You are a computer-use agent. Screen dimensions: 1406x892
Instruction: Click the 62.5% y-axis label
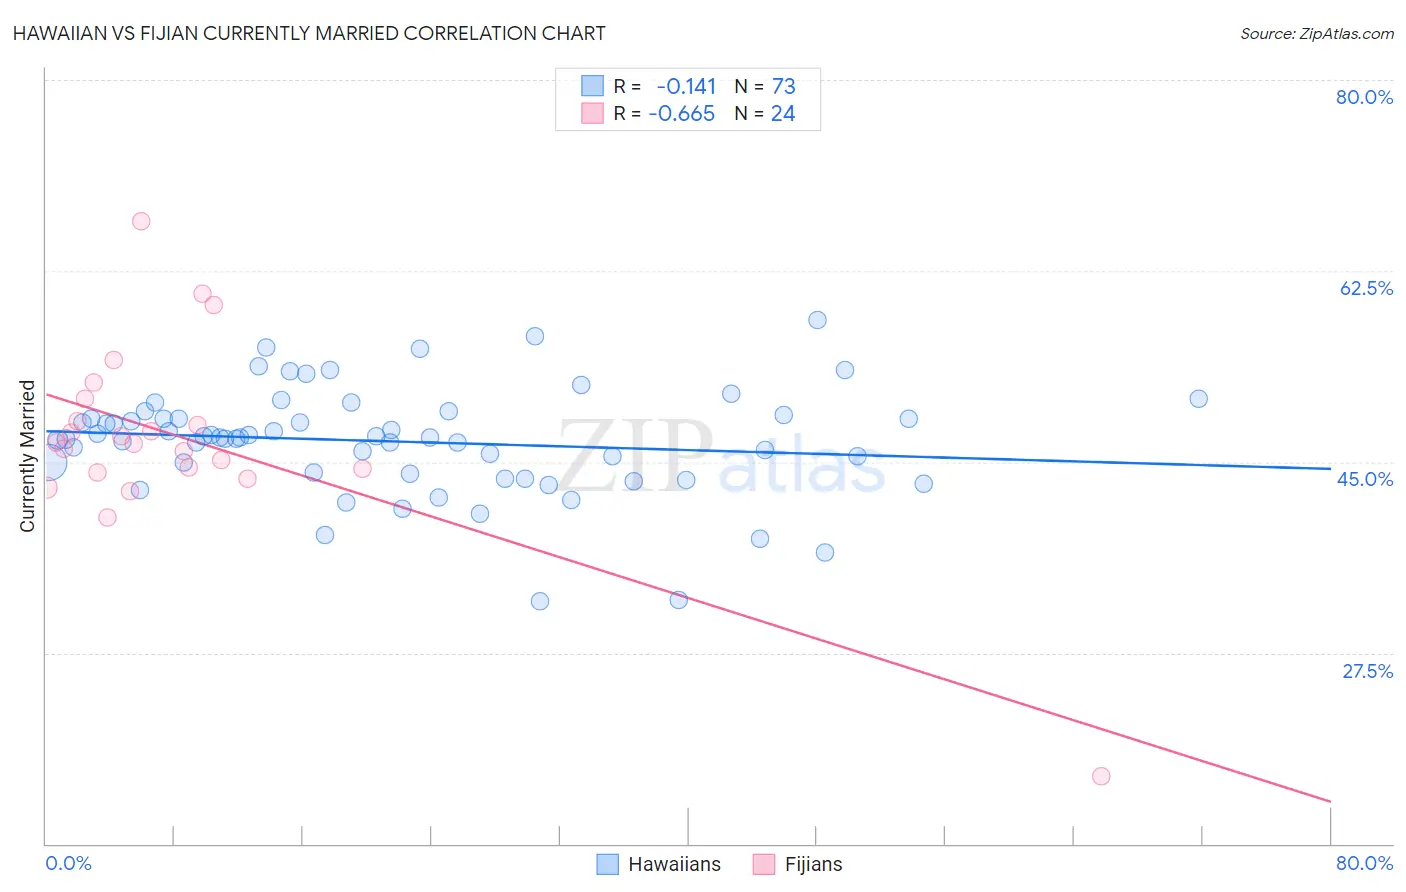click(x=1366, y=288)
